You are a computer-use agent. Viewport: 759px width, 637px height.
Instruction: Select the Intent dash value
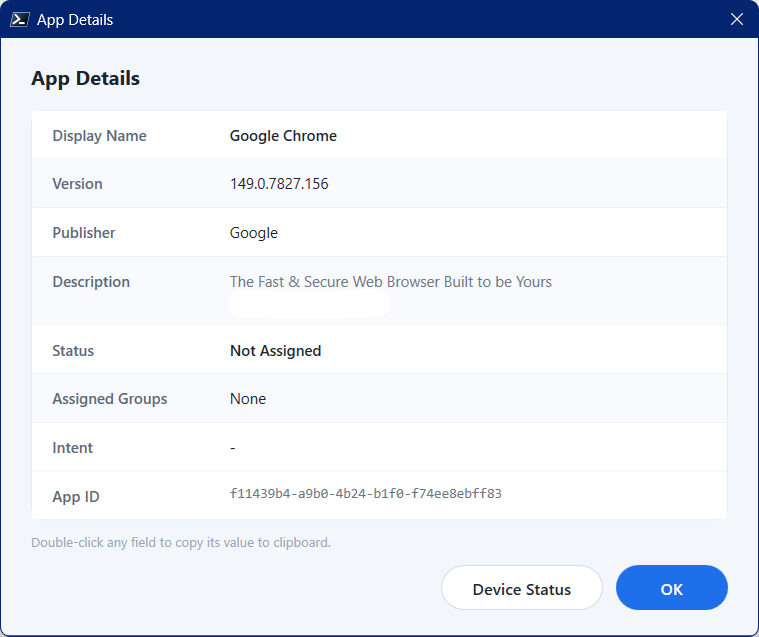[233, 448]
